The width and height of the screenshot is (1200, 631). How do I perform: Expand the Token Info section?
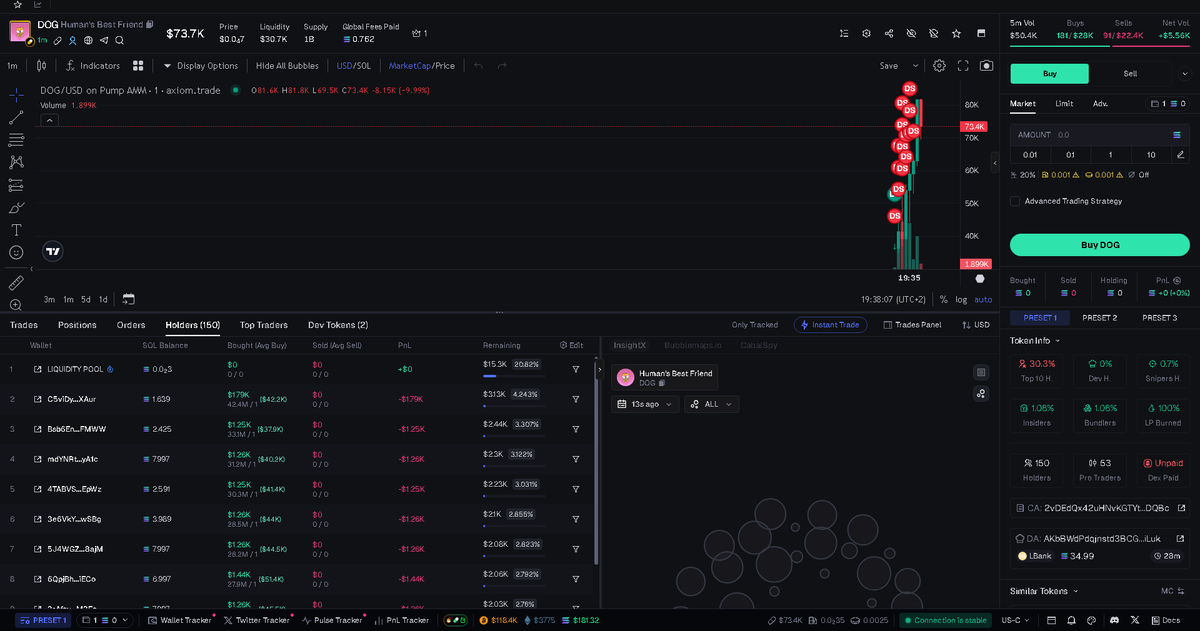(x=1034, y=341)
